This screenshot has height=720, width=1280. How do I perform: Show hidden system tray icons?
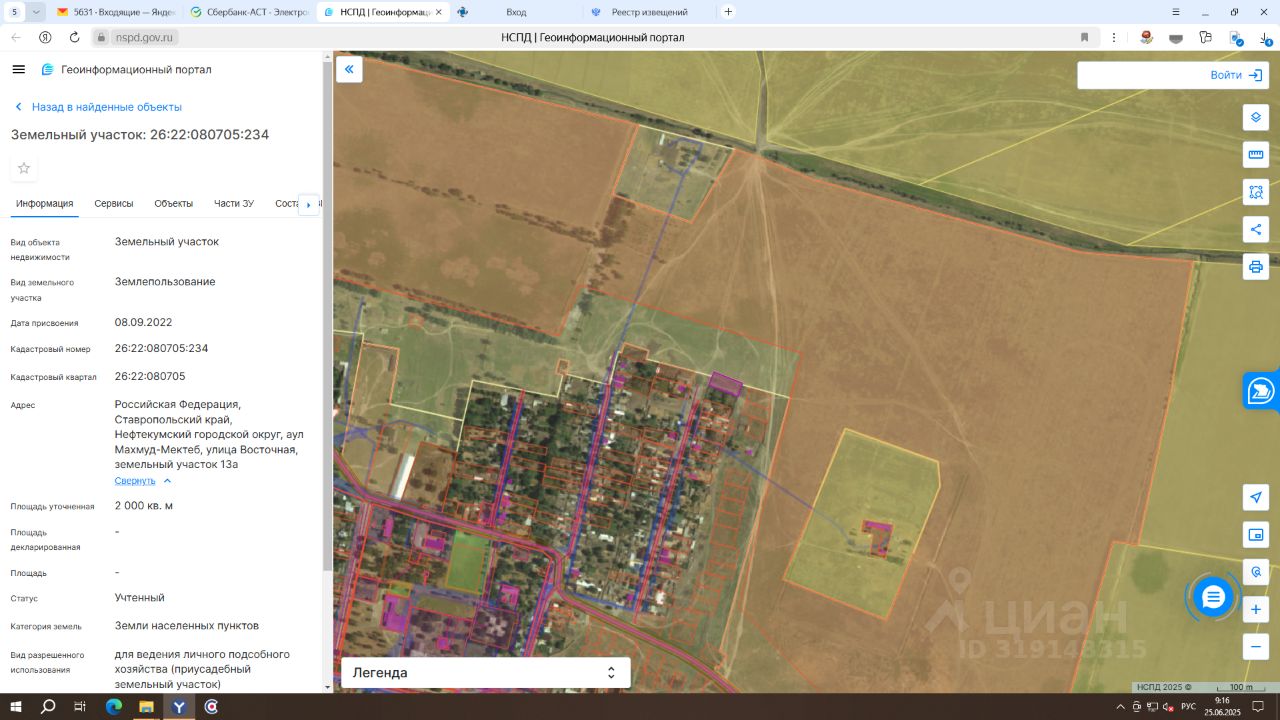(1120, 707)
